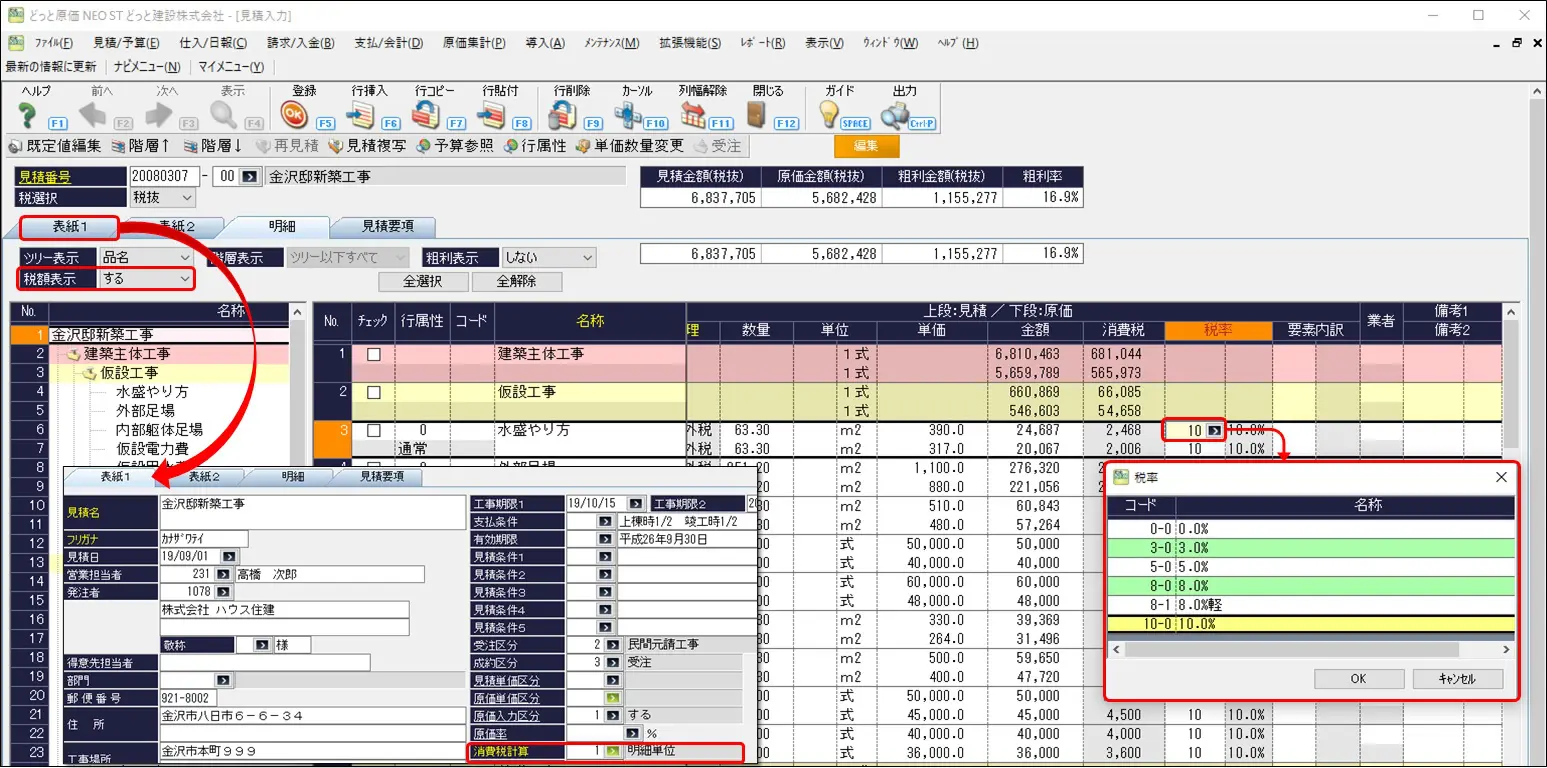Switch to the 見積要項 tab
The image size is (1547, 768).
coord(387,226)
